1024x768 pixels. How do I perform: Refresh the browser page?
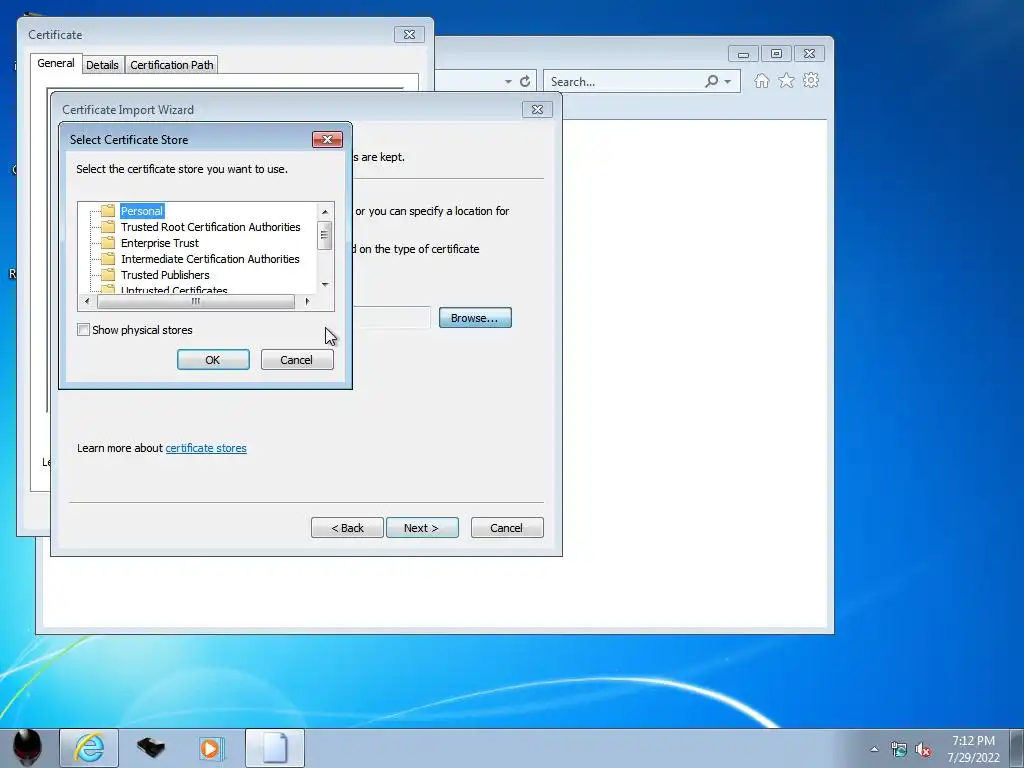525,81
